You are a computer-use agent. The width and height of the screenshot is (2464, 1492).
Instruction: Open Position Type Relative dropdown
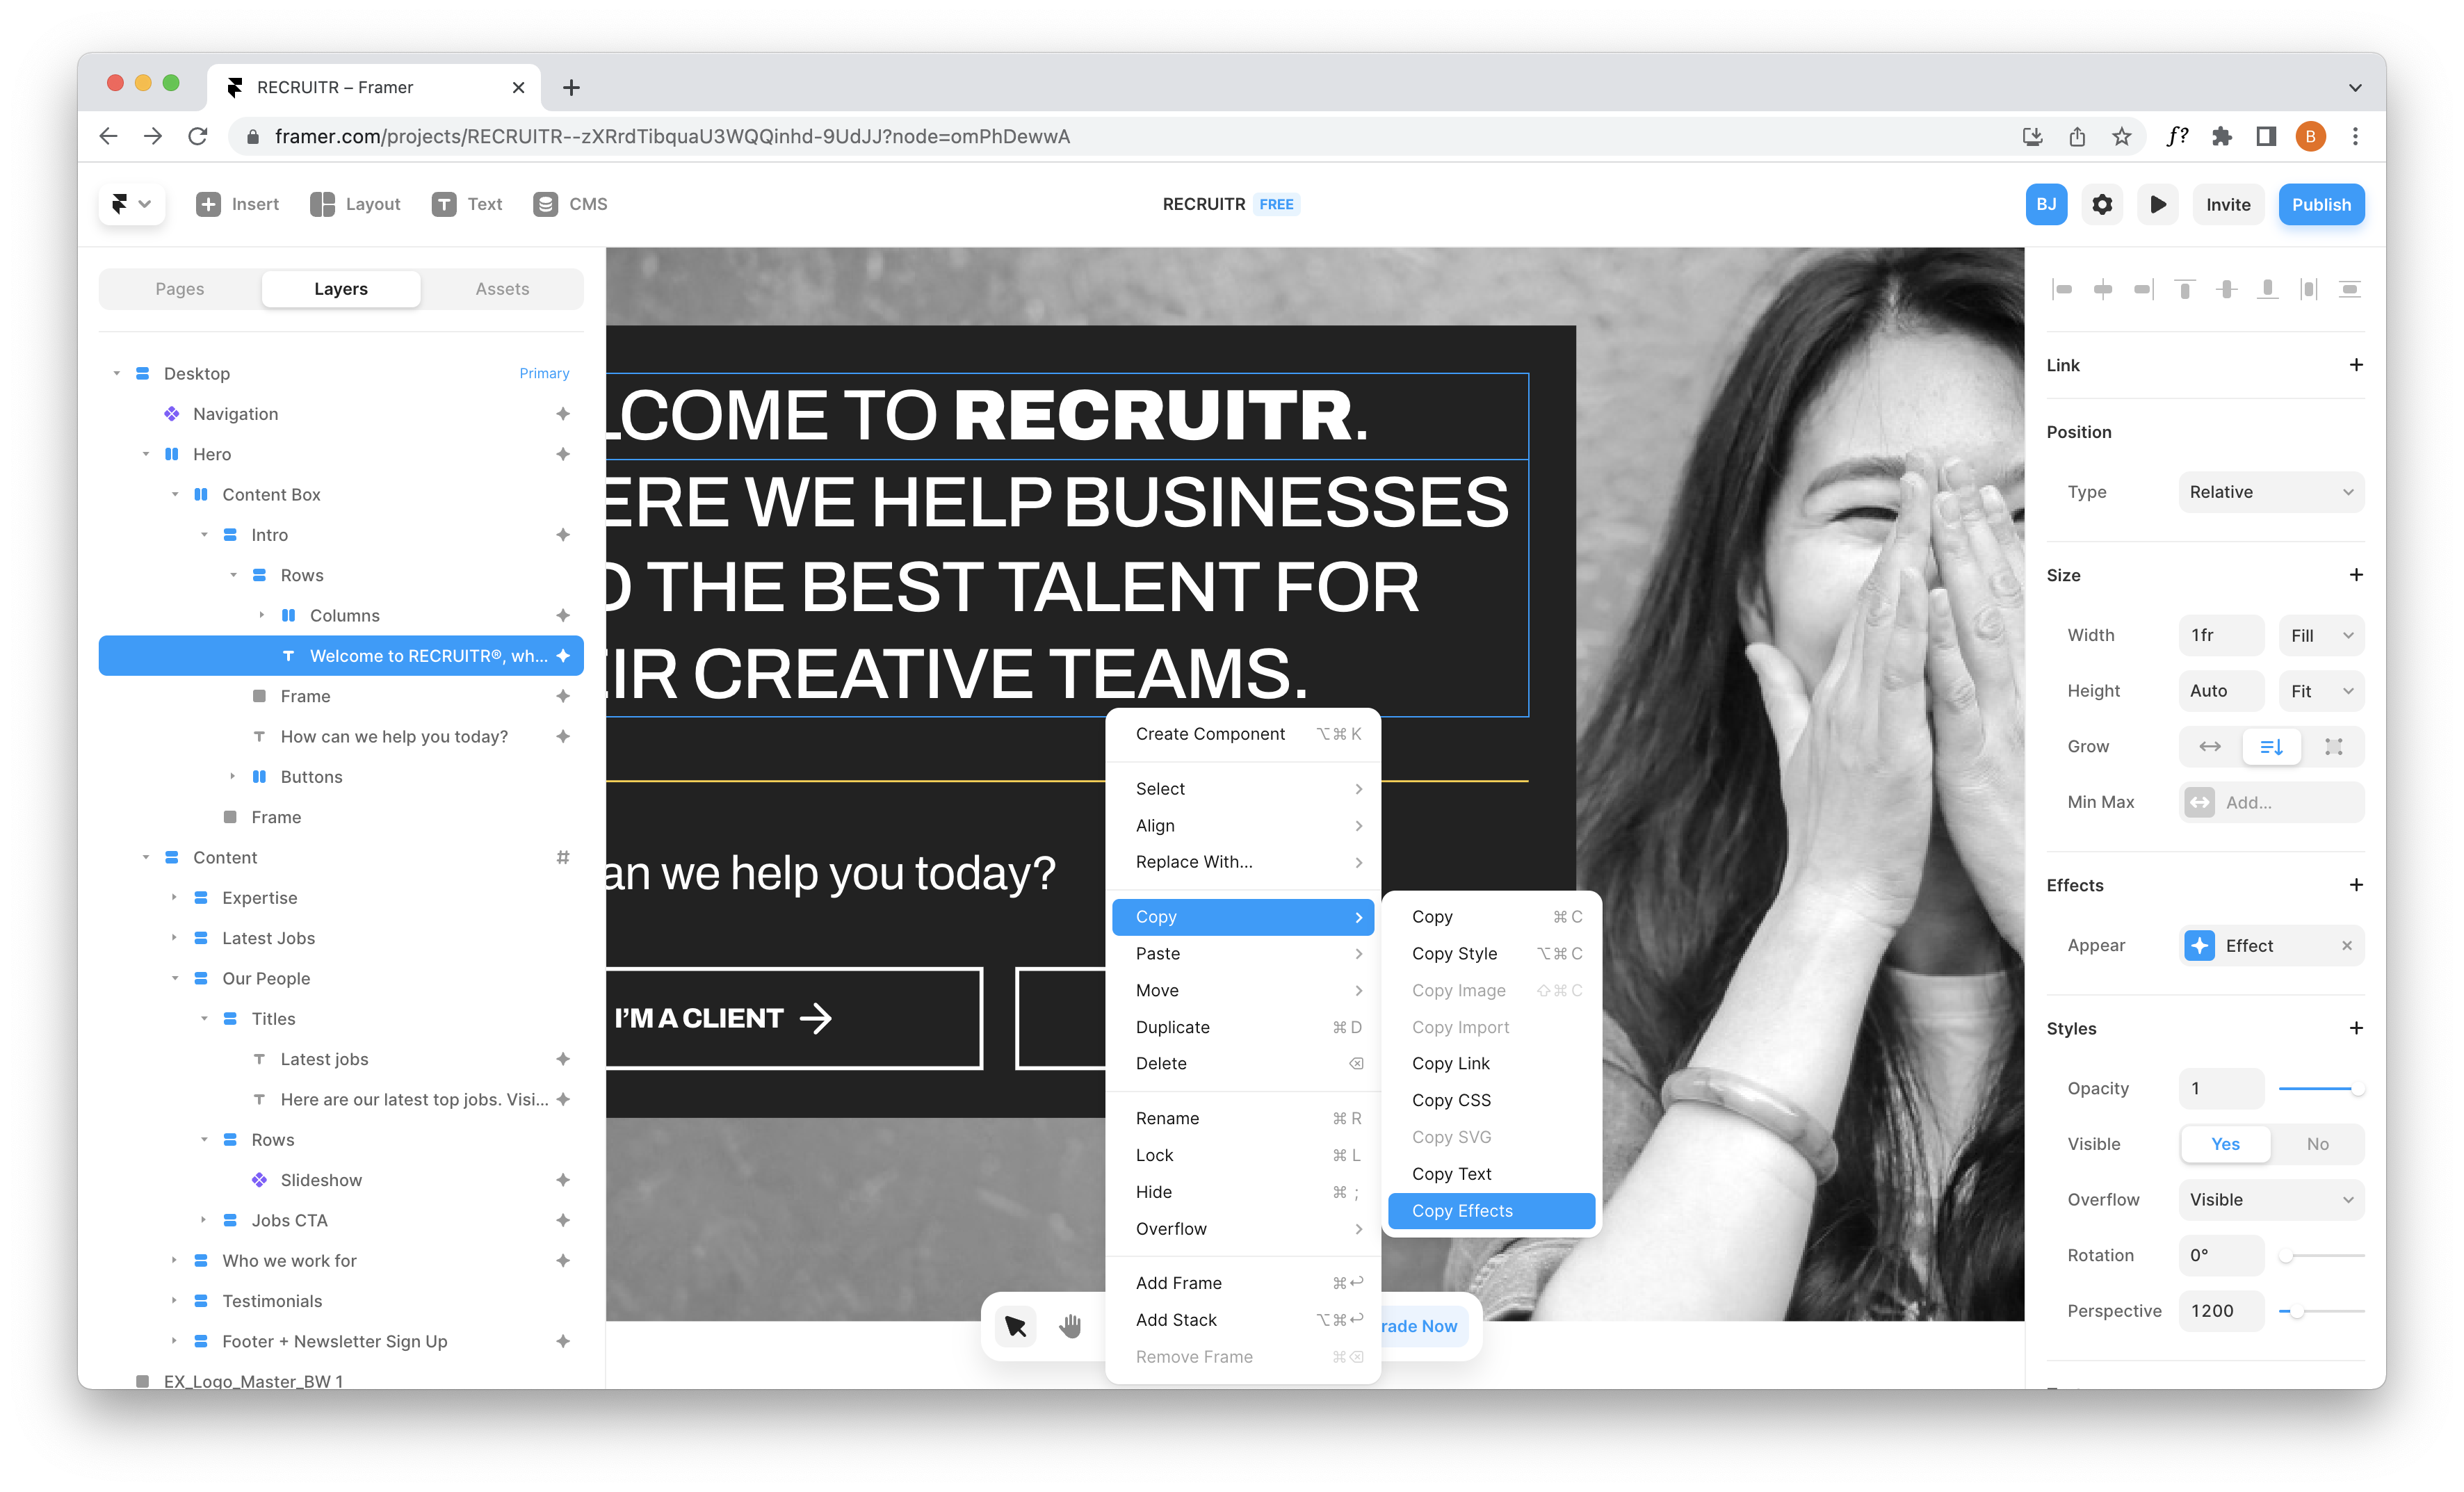click(x=2271, y=492)
